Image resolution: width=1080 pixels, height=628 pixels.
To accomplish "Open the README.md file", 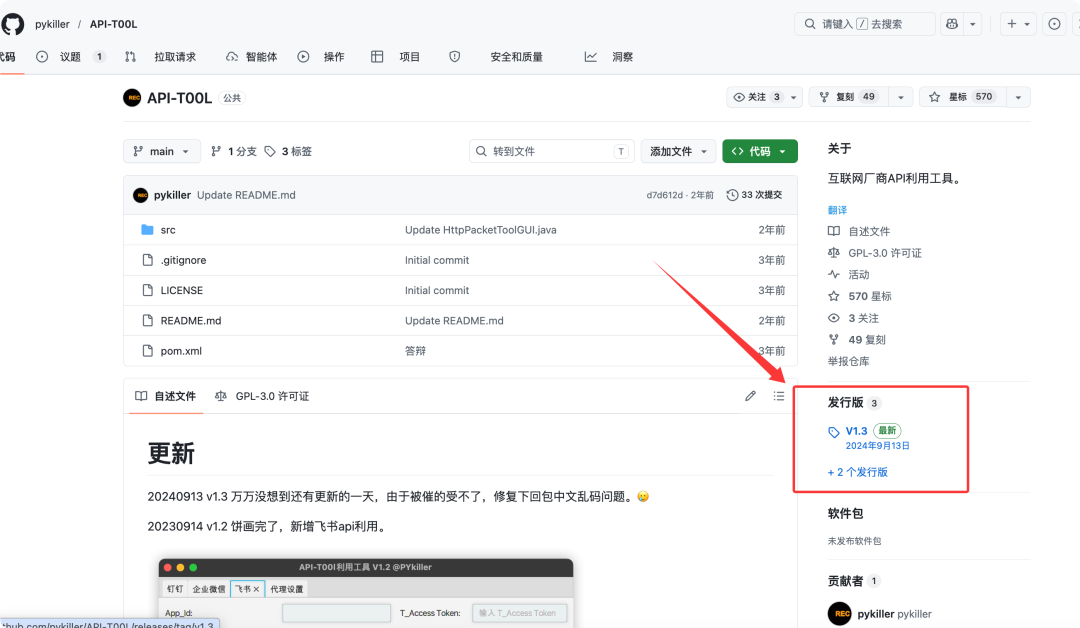I will click(x=191, y=321).
